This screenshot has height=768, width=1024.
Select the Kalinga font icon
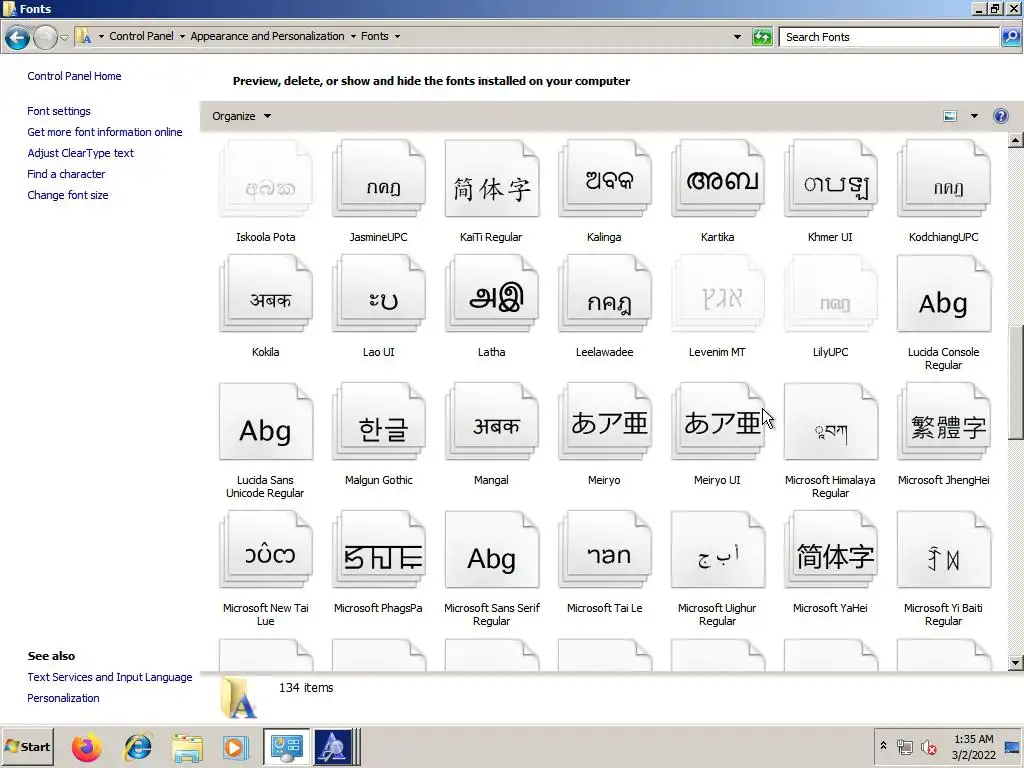coord(605,178)
